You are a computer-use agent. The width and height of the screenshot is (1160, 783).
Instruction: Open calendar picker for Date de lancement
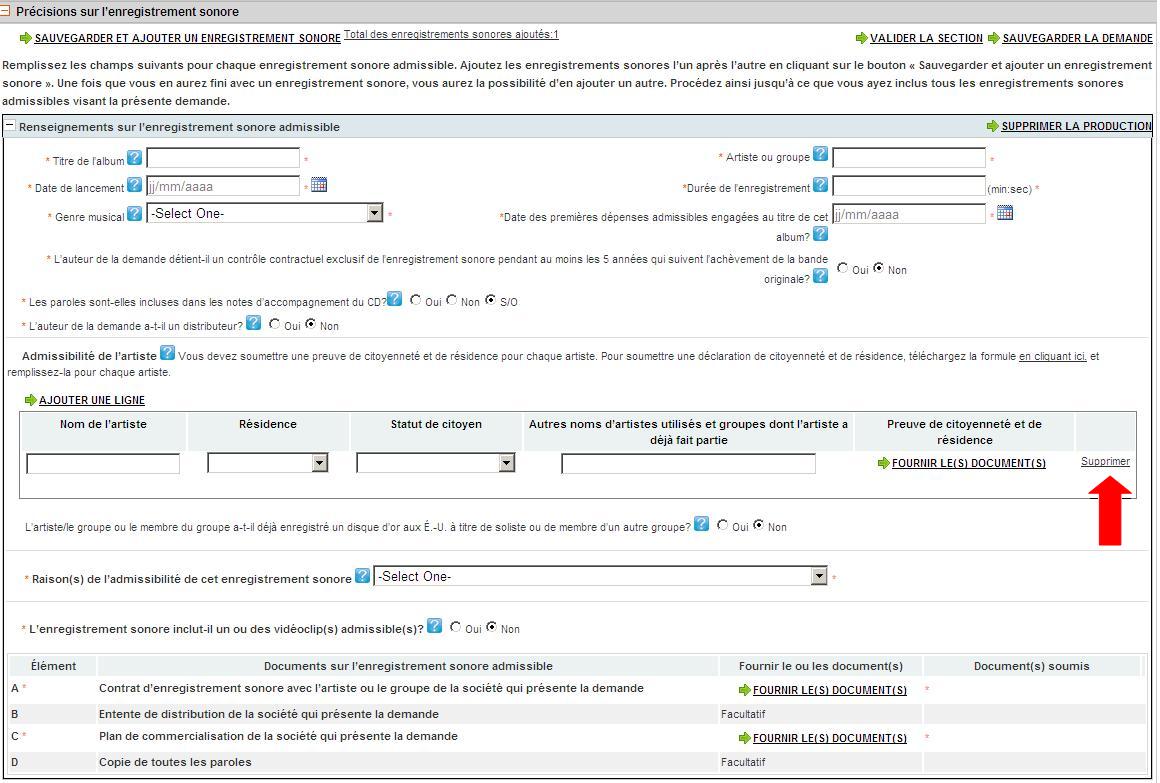[319, 185]
